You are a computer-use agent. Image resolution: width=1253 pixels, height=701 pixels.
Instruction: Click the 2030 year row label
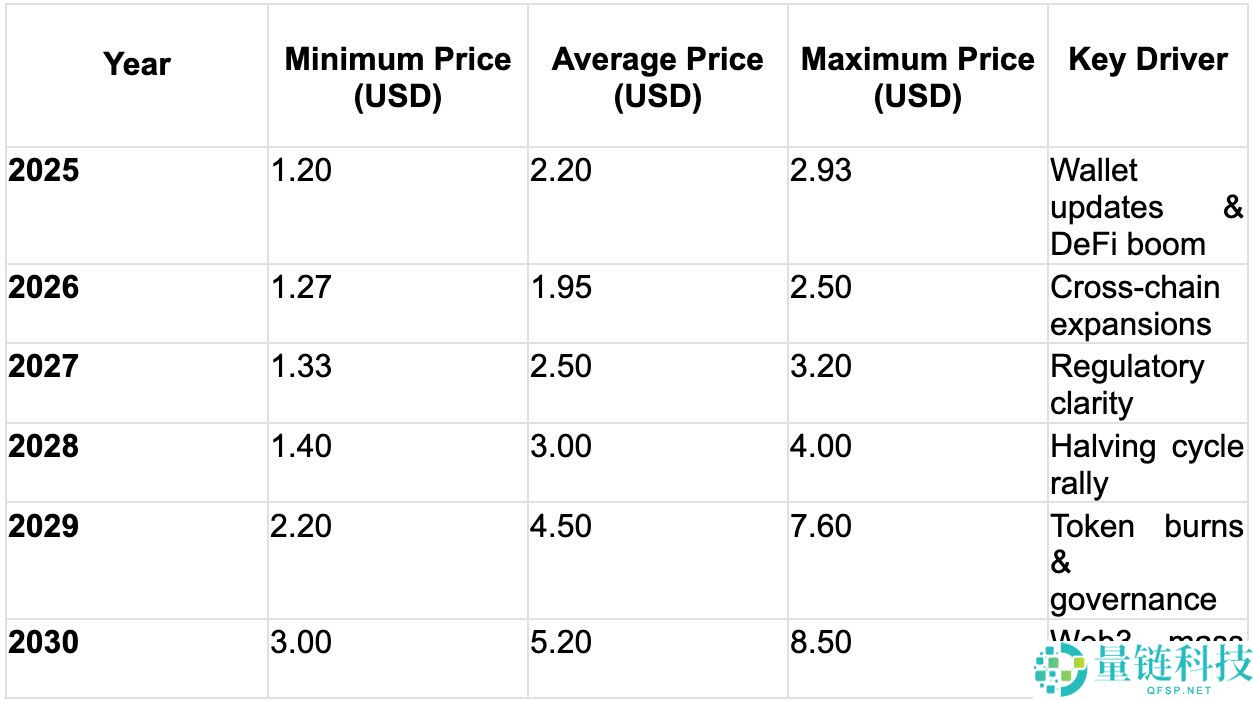tap(44, 642)
